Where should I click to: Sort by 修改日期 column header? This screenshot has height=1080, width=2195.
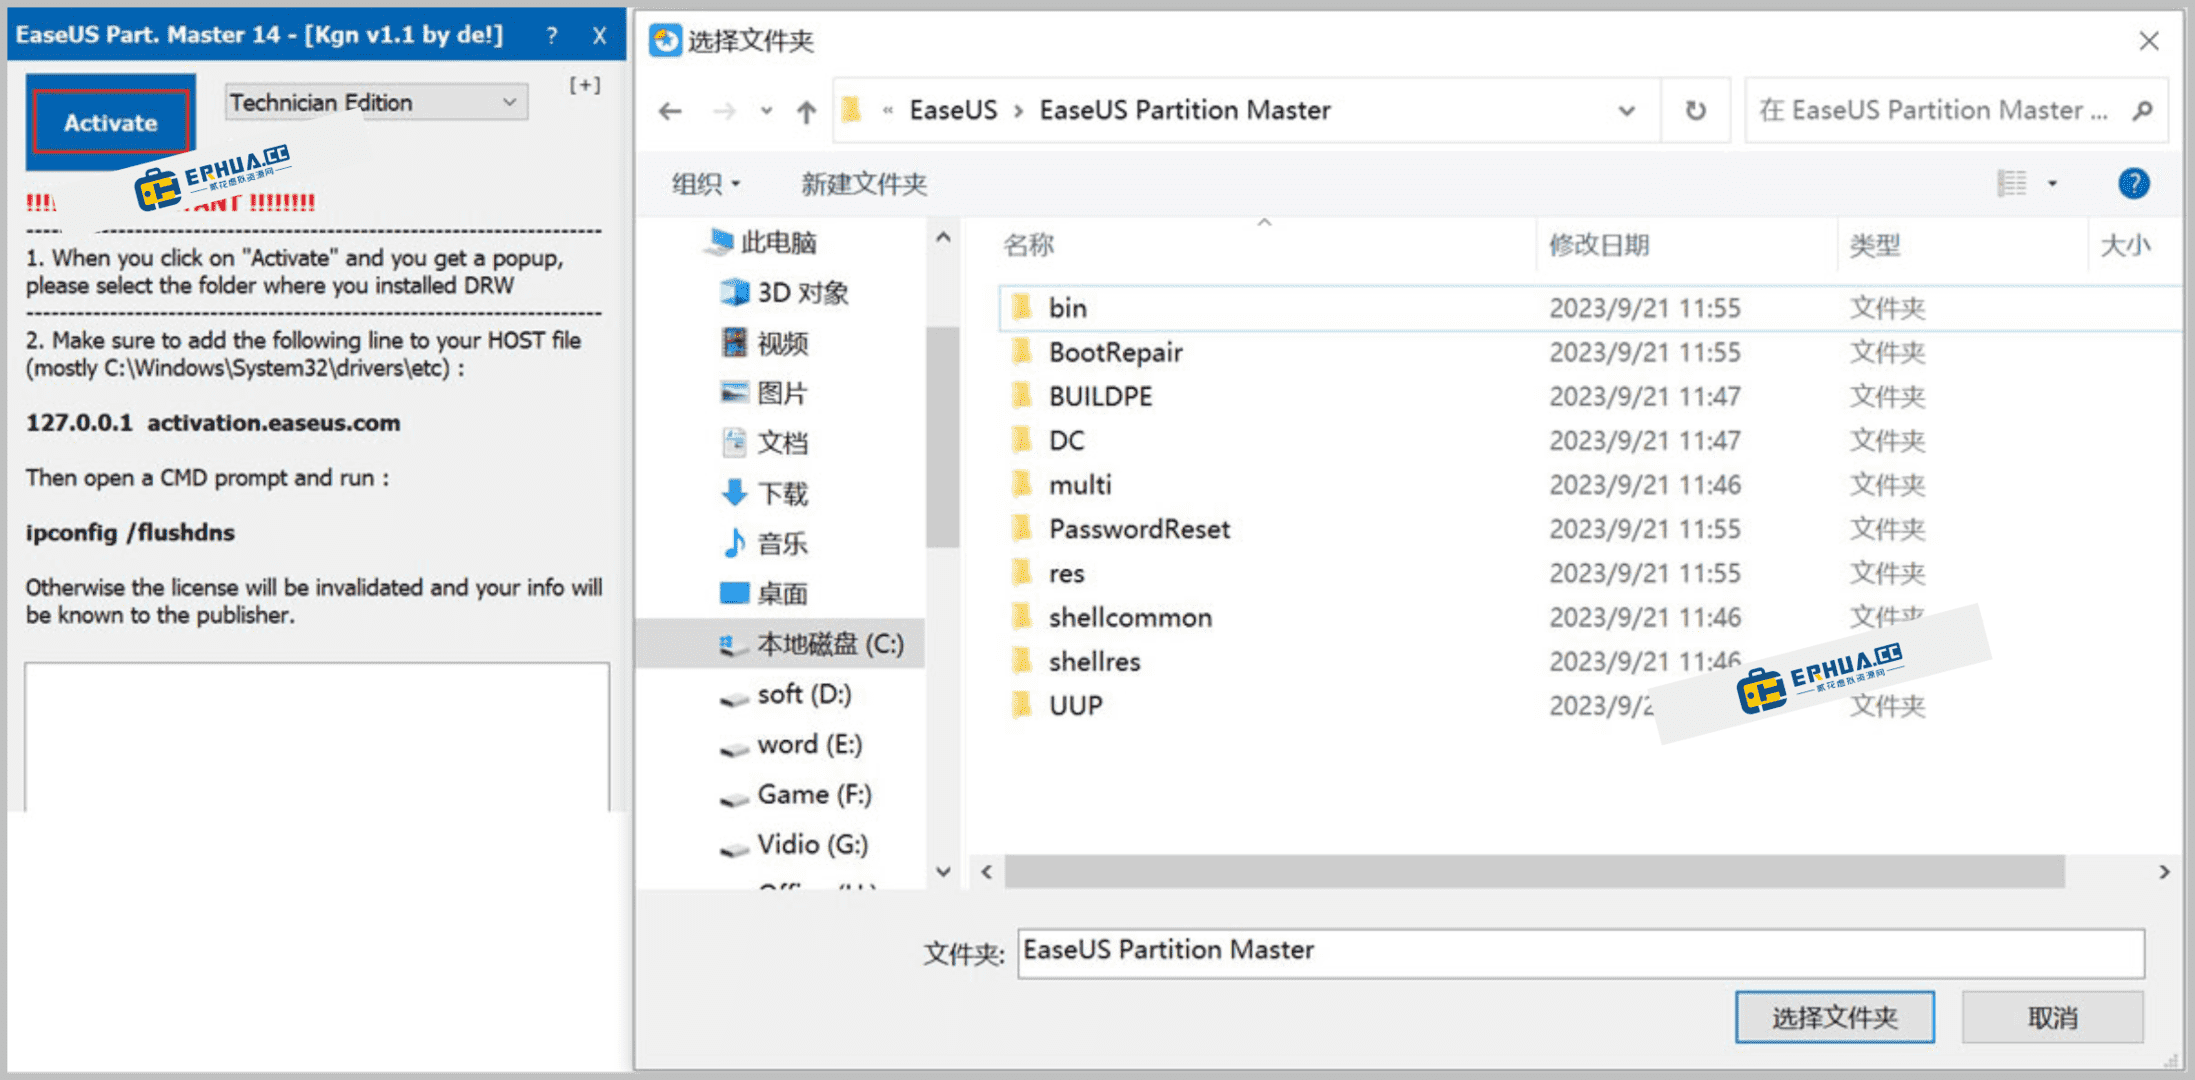click(1599, 245)
